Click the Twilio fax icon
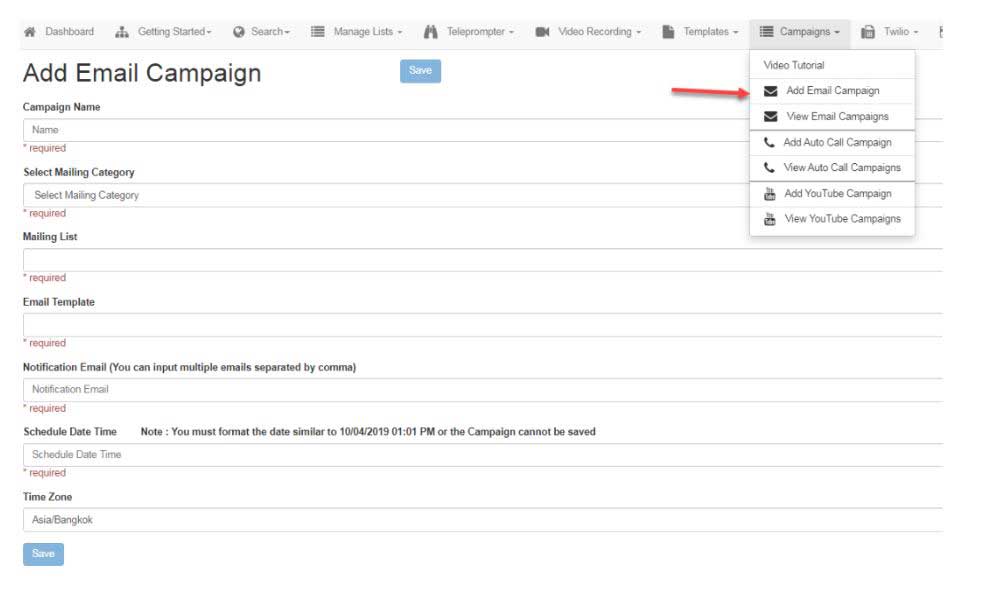 click(868, 32)
